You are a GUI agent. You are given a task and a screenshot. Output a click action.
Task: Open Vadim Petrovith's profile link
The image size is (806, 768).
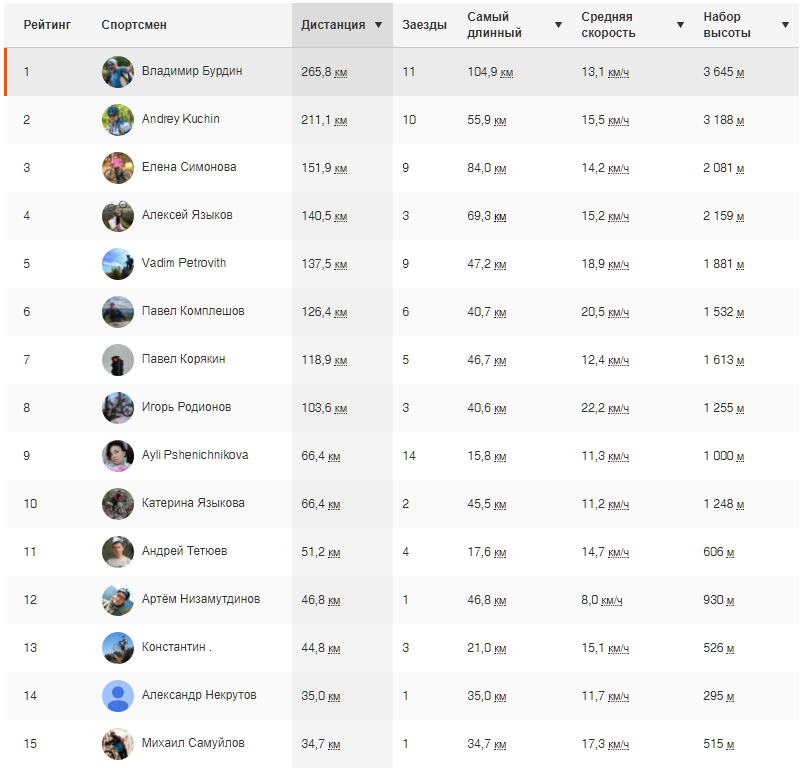click(x=184, y=263)
